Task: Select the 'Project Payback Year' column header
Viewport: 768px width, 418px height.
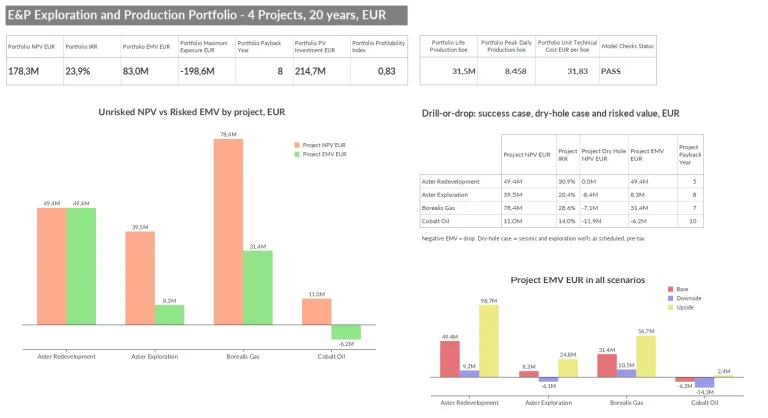Action: (690, 155)
